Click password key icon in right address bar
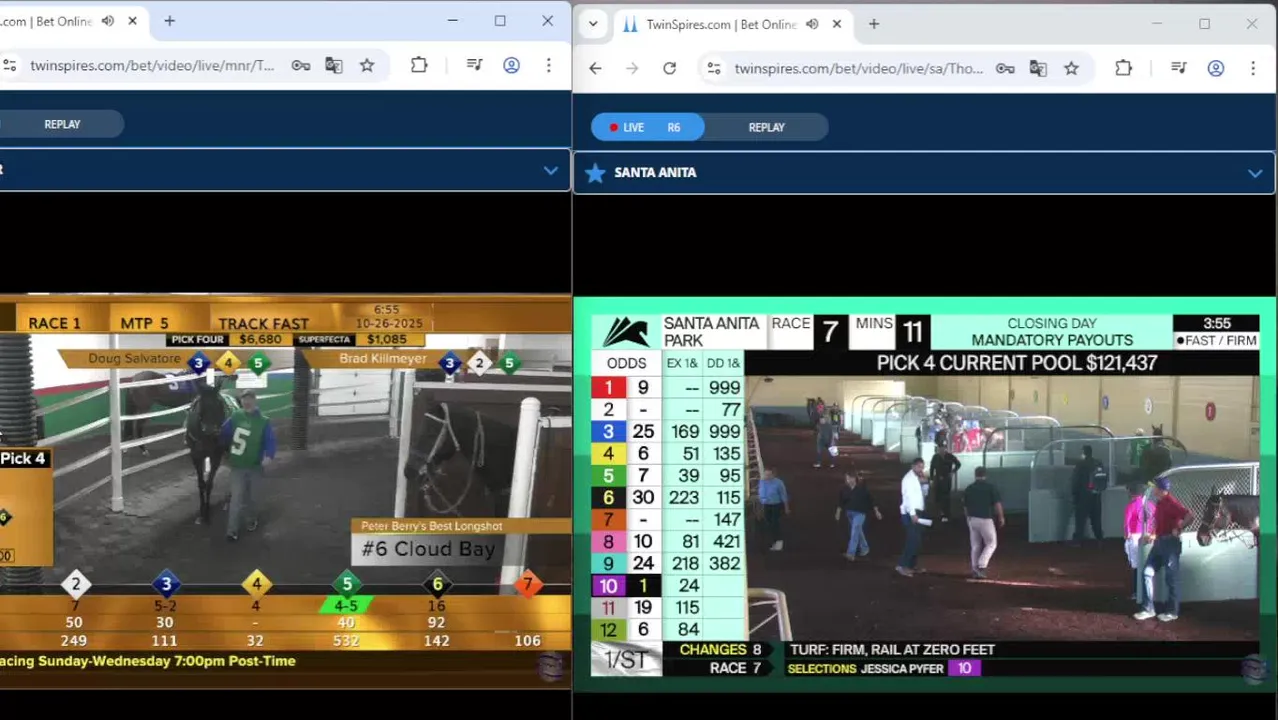1278x720 pixels. pyautogui.click(x=1005, y=69)
